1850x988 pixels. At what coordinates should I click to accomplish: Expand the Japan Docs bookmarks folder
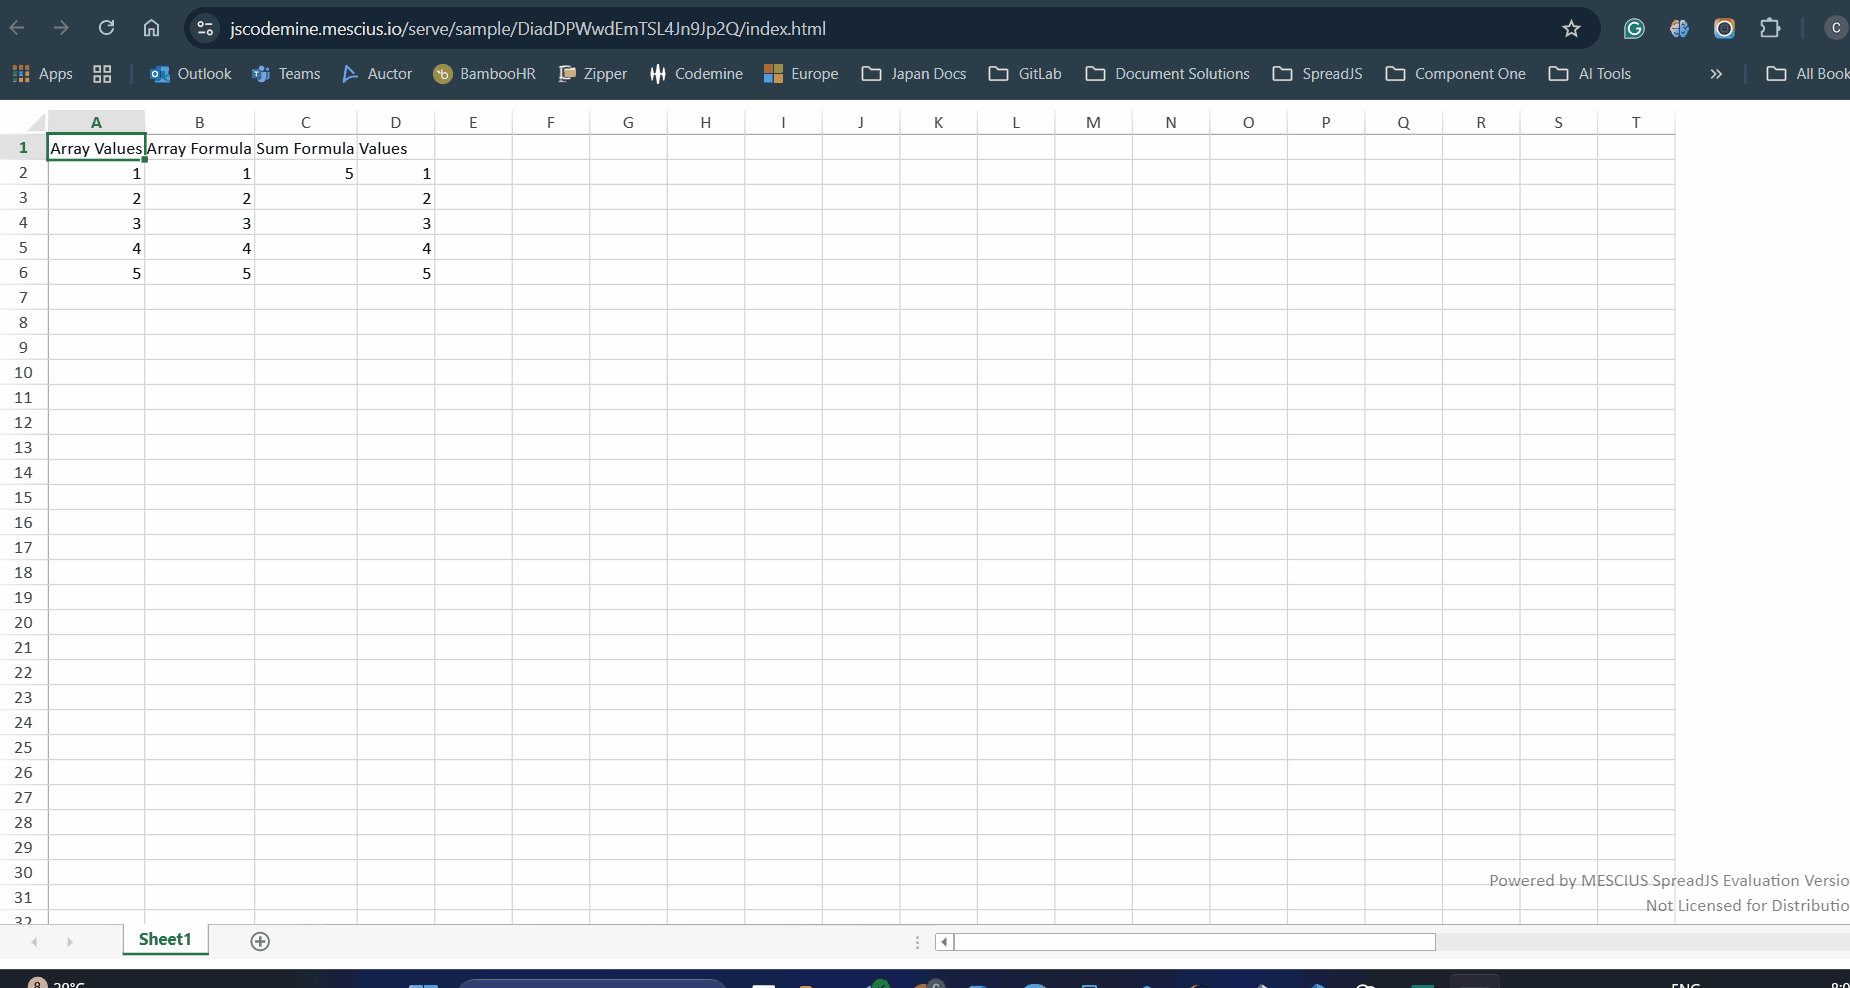[914, 74]
